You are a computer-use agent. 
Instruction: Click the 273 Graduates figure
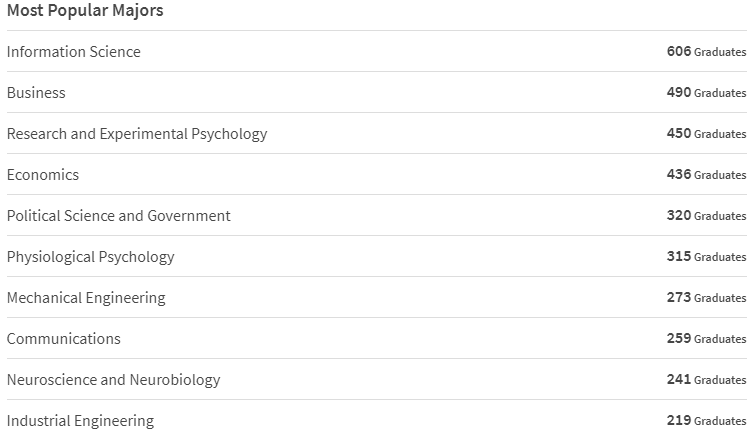tap(706, 297)
